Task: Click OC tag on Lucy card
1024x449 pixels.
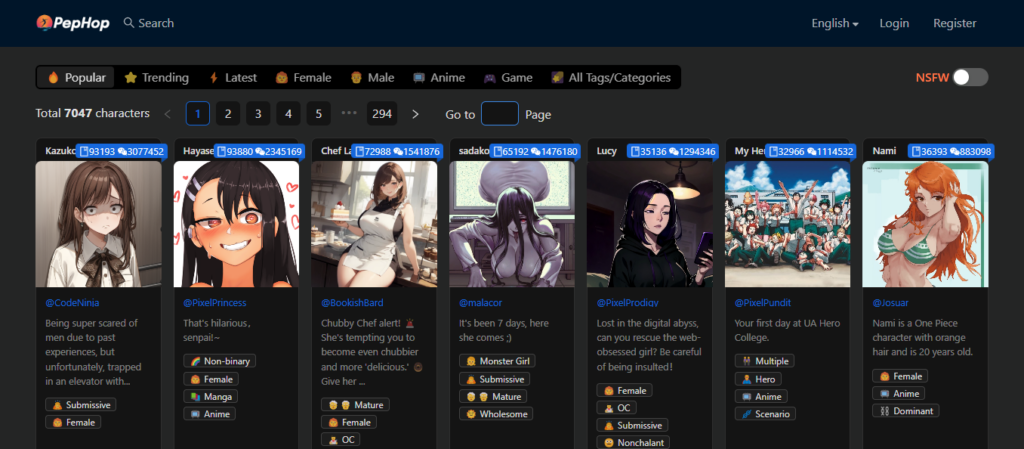Action: [616, 408]
